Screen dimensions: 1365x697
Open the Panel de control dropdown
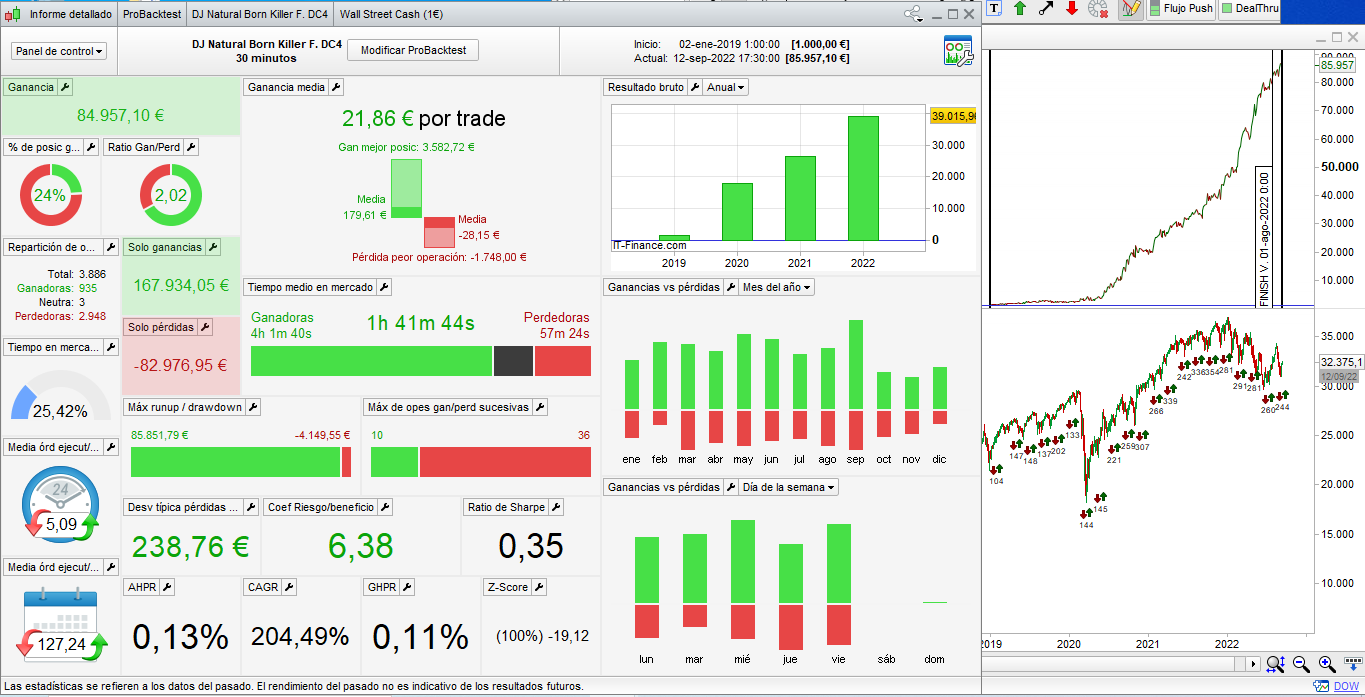pyautogui.click(x=59, y=51)
